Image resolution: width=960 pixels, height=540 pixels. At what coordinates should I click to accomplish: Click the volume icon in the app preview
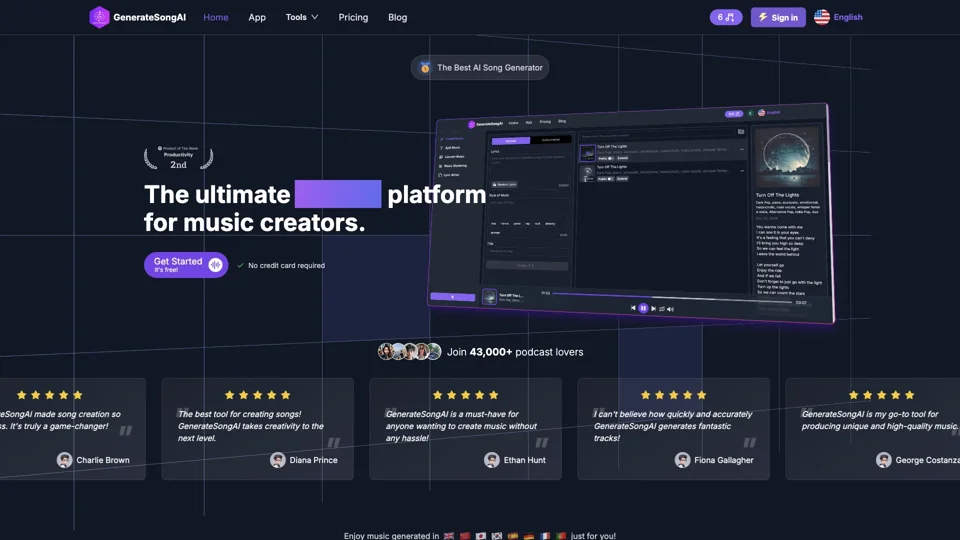[x=670, y=309]
